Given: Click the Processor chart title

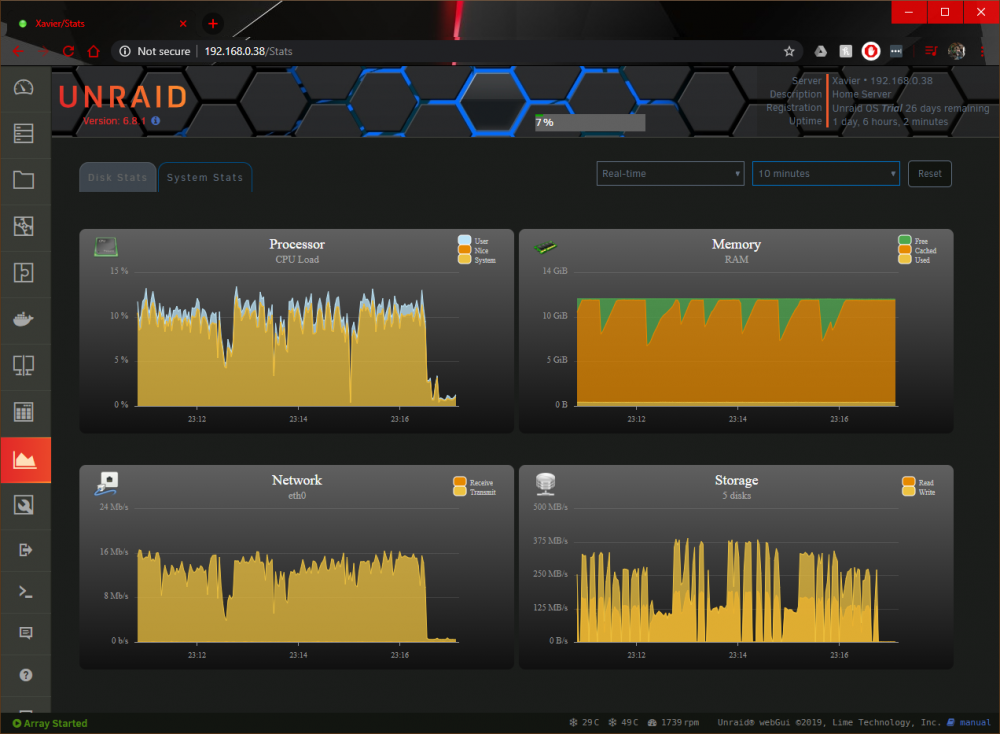Looking at the screenshot, I should (x=297, y=244).
